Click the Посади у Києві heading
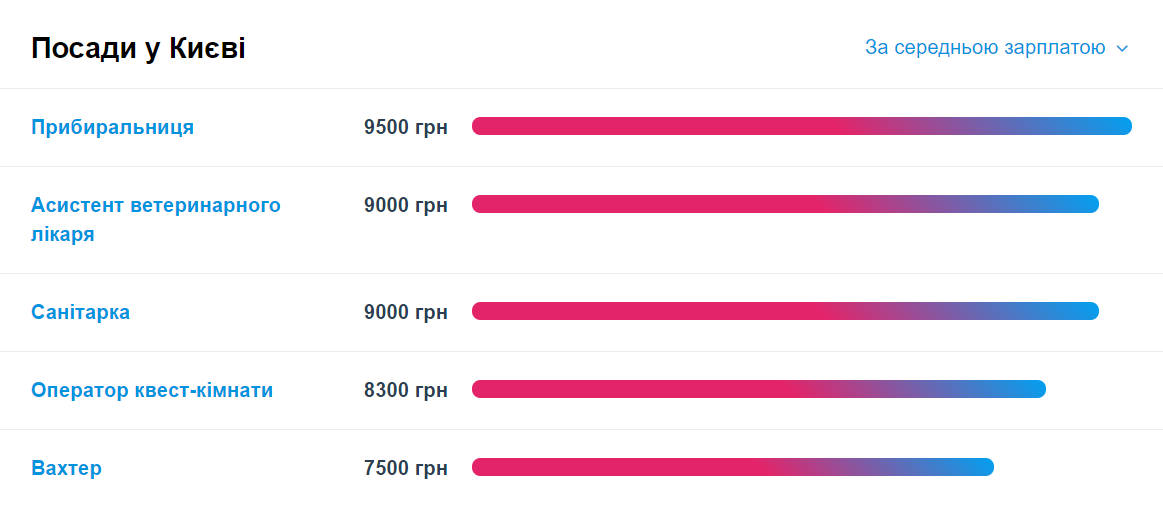 click(x=138, y=49)
